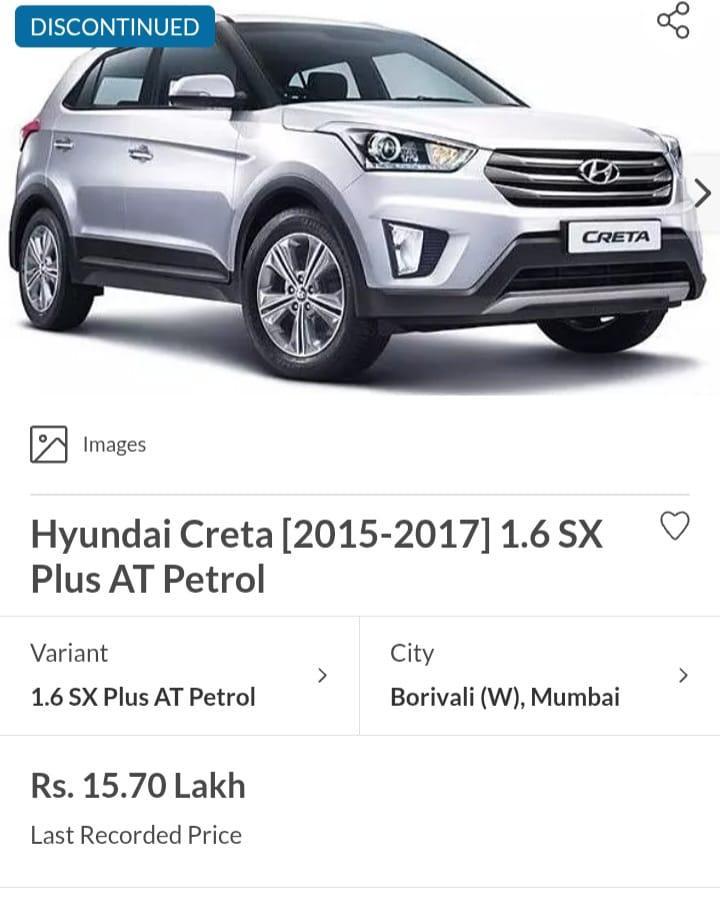Click the Rs. 15.70 Lakh price
Image resolution: width=720 pixels, height=901 pixels.
point(138,786)
